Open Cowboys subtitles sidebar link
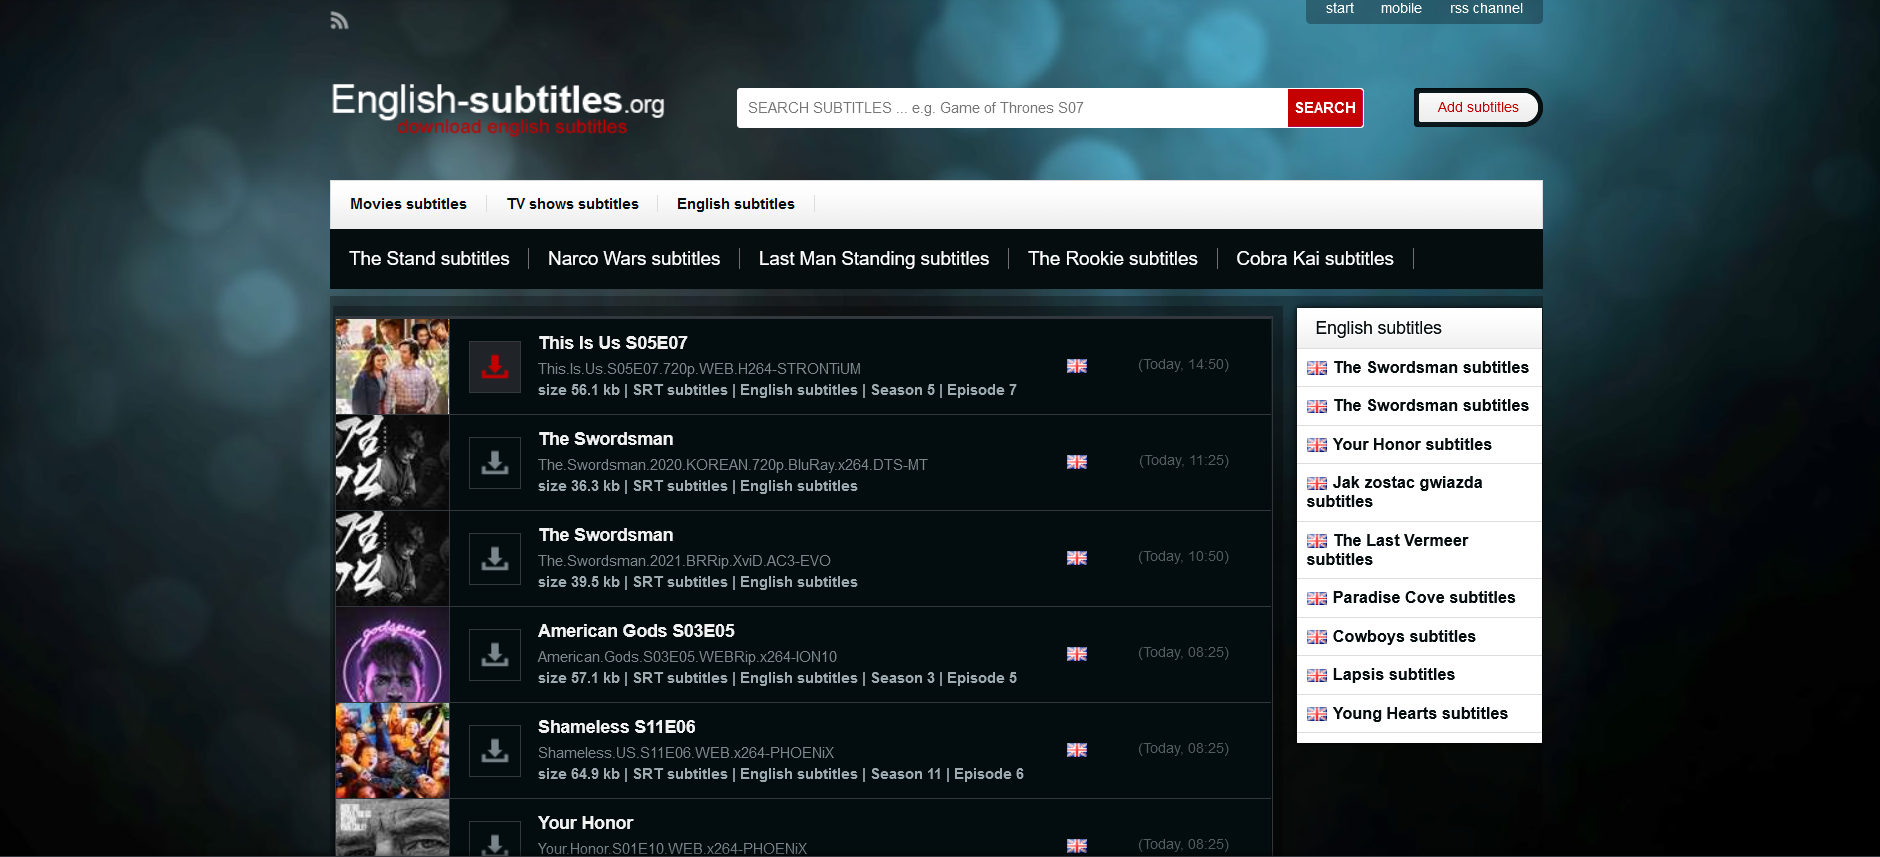 (x=1404, y=637)
